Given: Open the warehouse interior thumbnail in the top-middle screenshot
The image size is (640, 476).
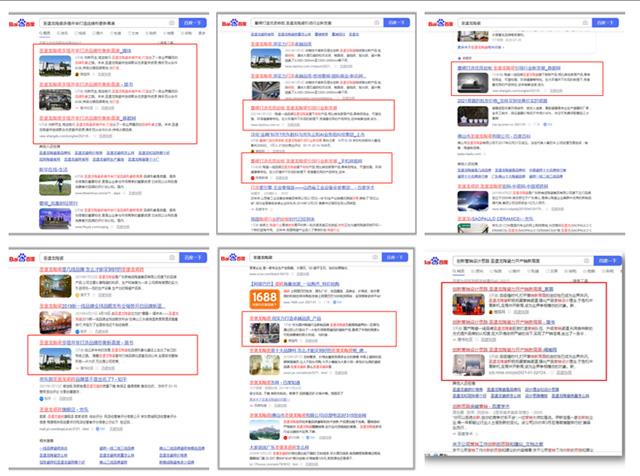Looking at the screenshot, I should click(266, 91).
